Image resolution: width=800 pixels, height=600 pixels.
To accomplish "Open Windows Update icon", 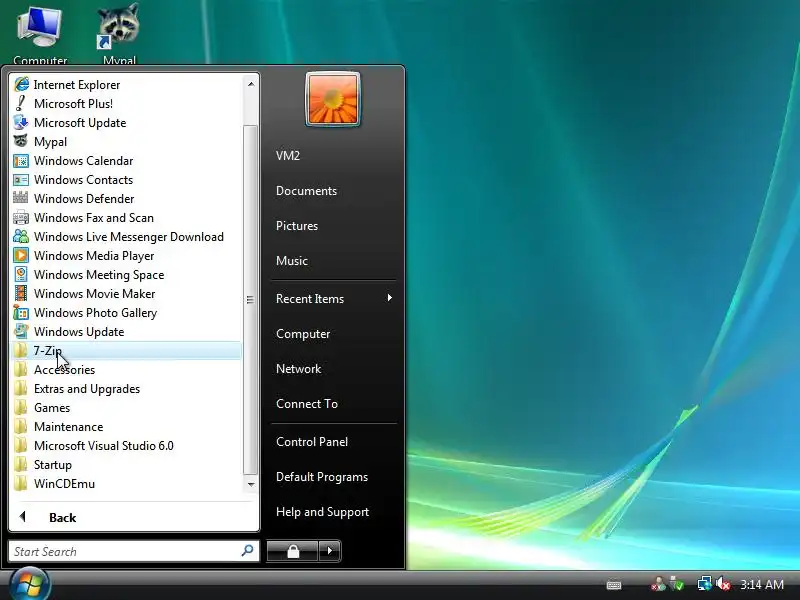I will (x=21, y=332).
